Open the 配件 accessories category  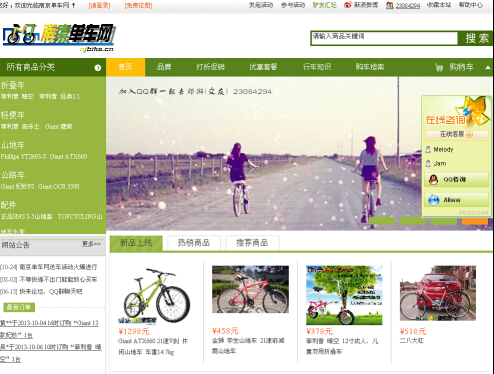click(9, 205)
